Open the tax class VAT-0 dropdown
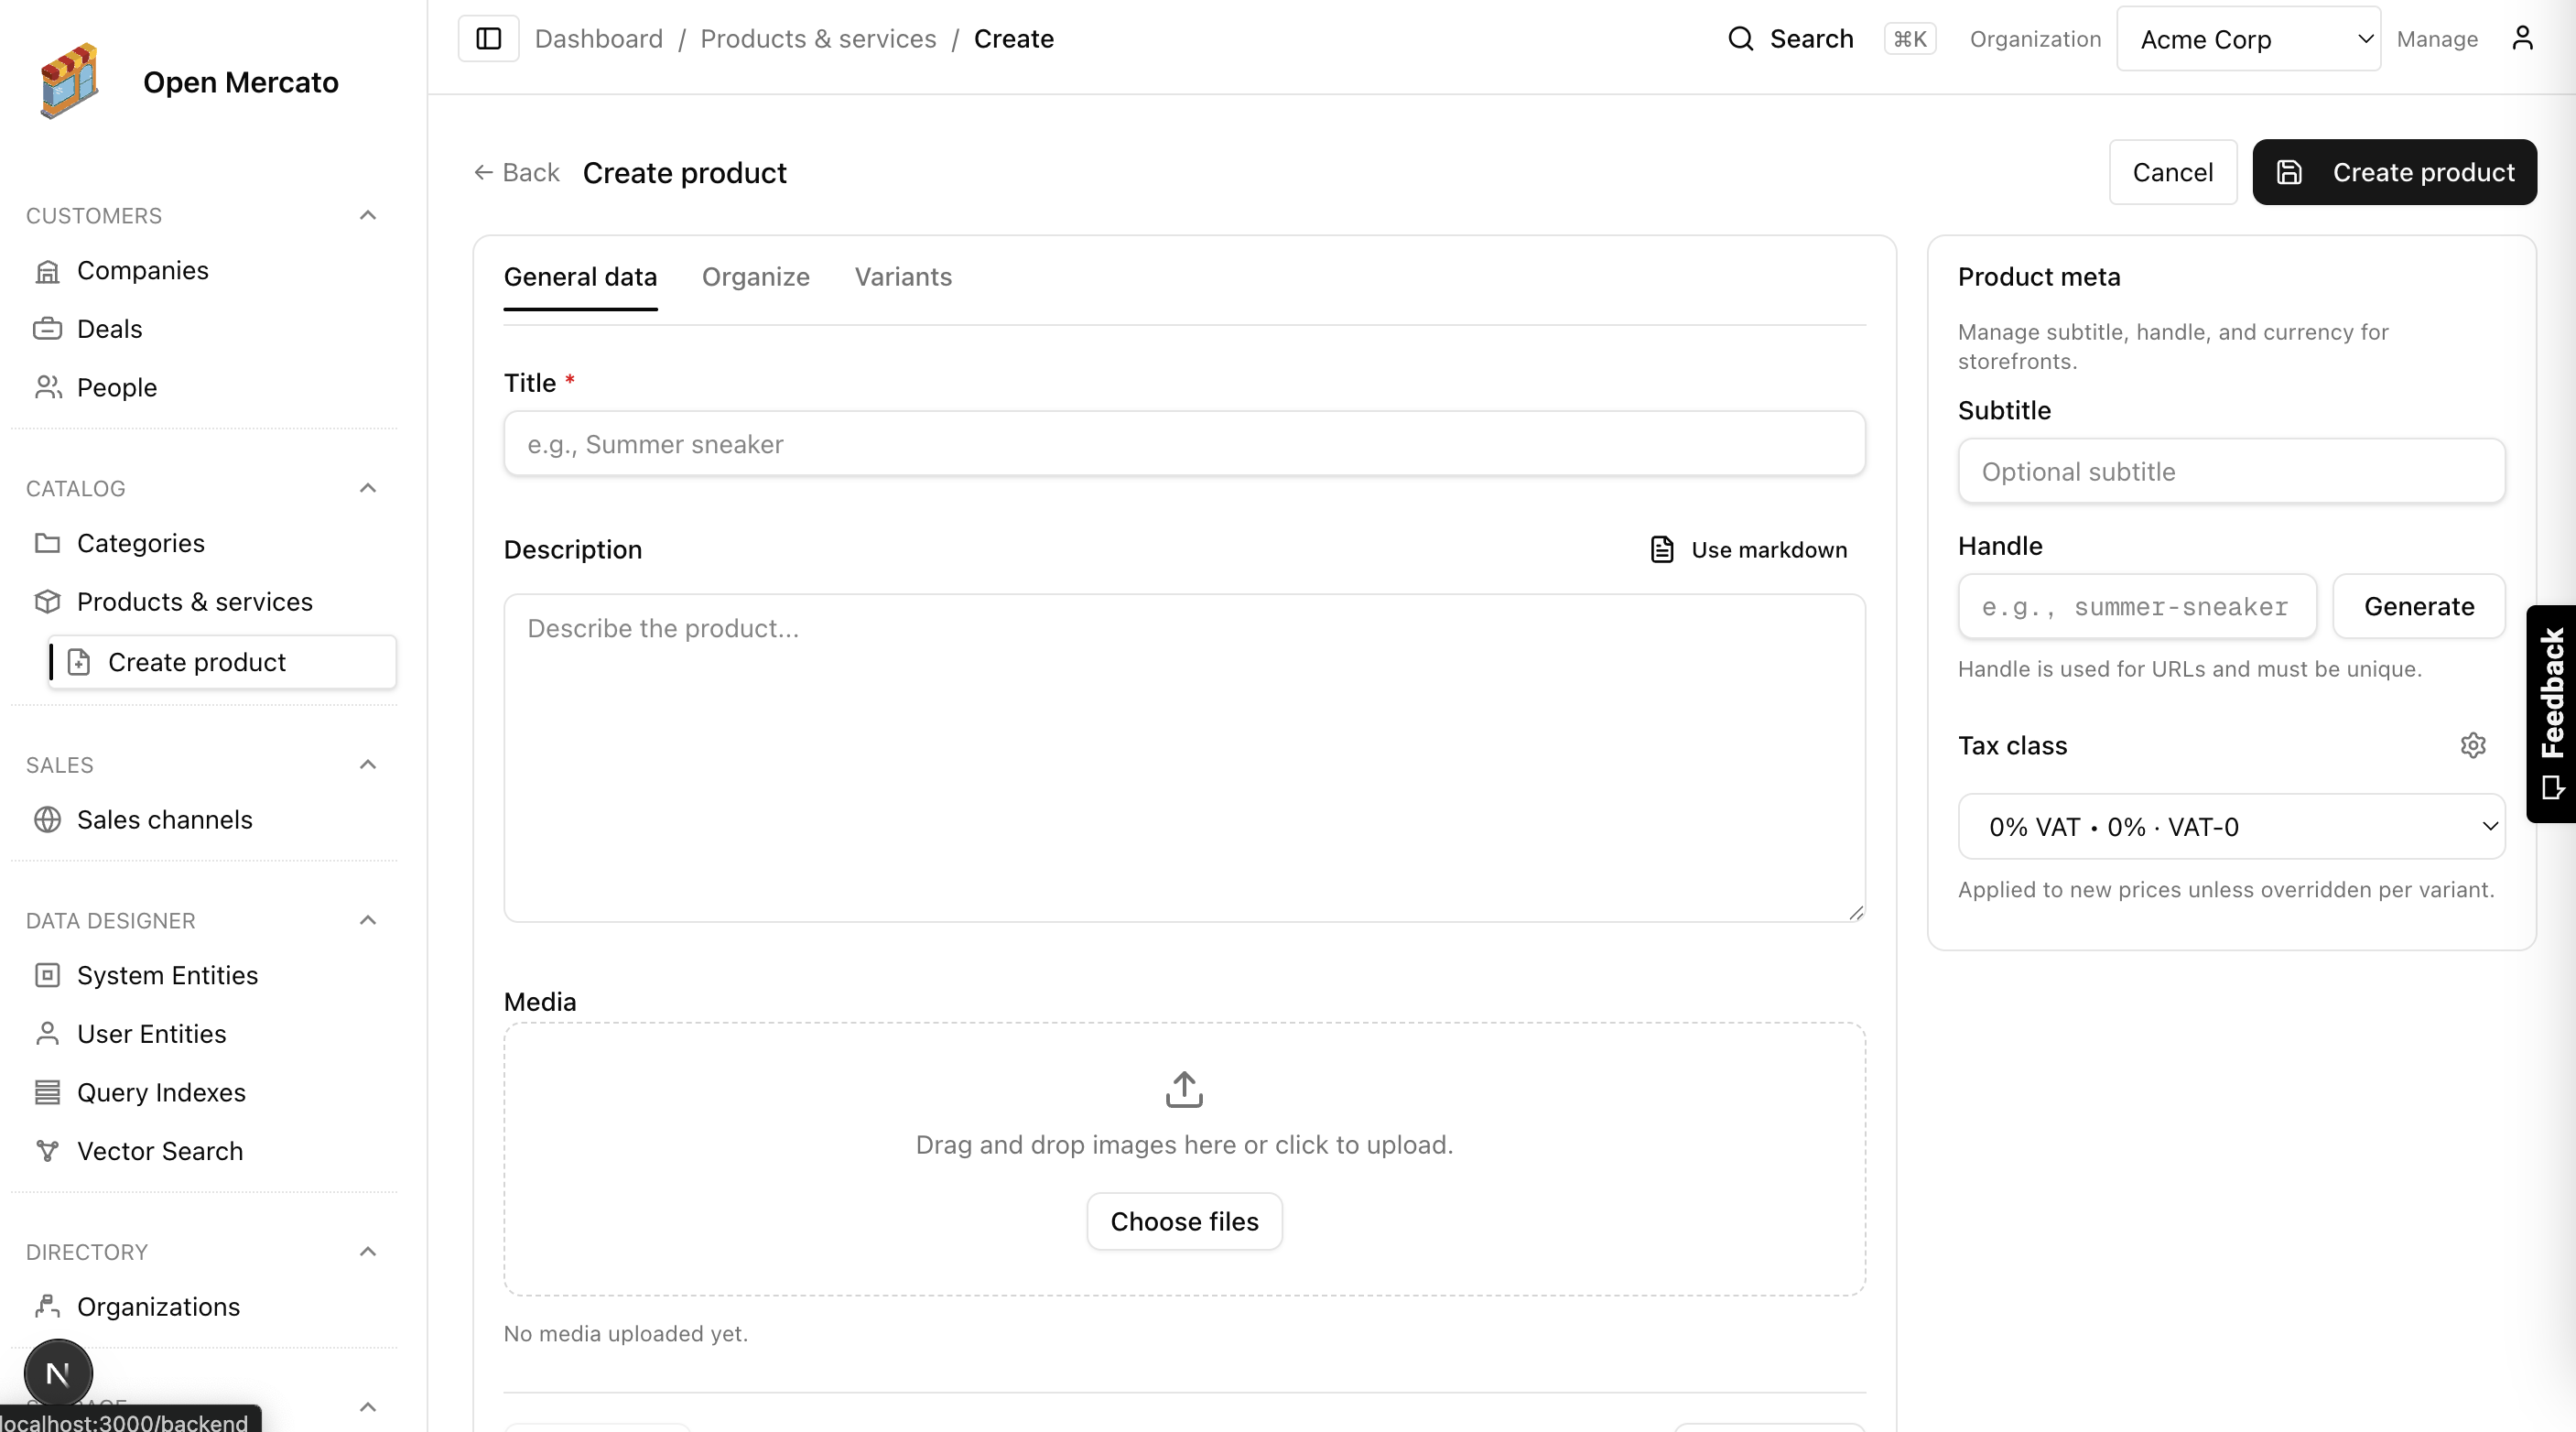2576x1432 pixels. coord(2230,826)
